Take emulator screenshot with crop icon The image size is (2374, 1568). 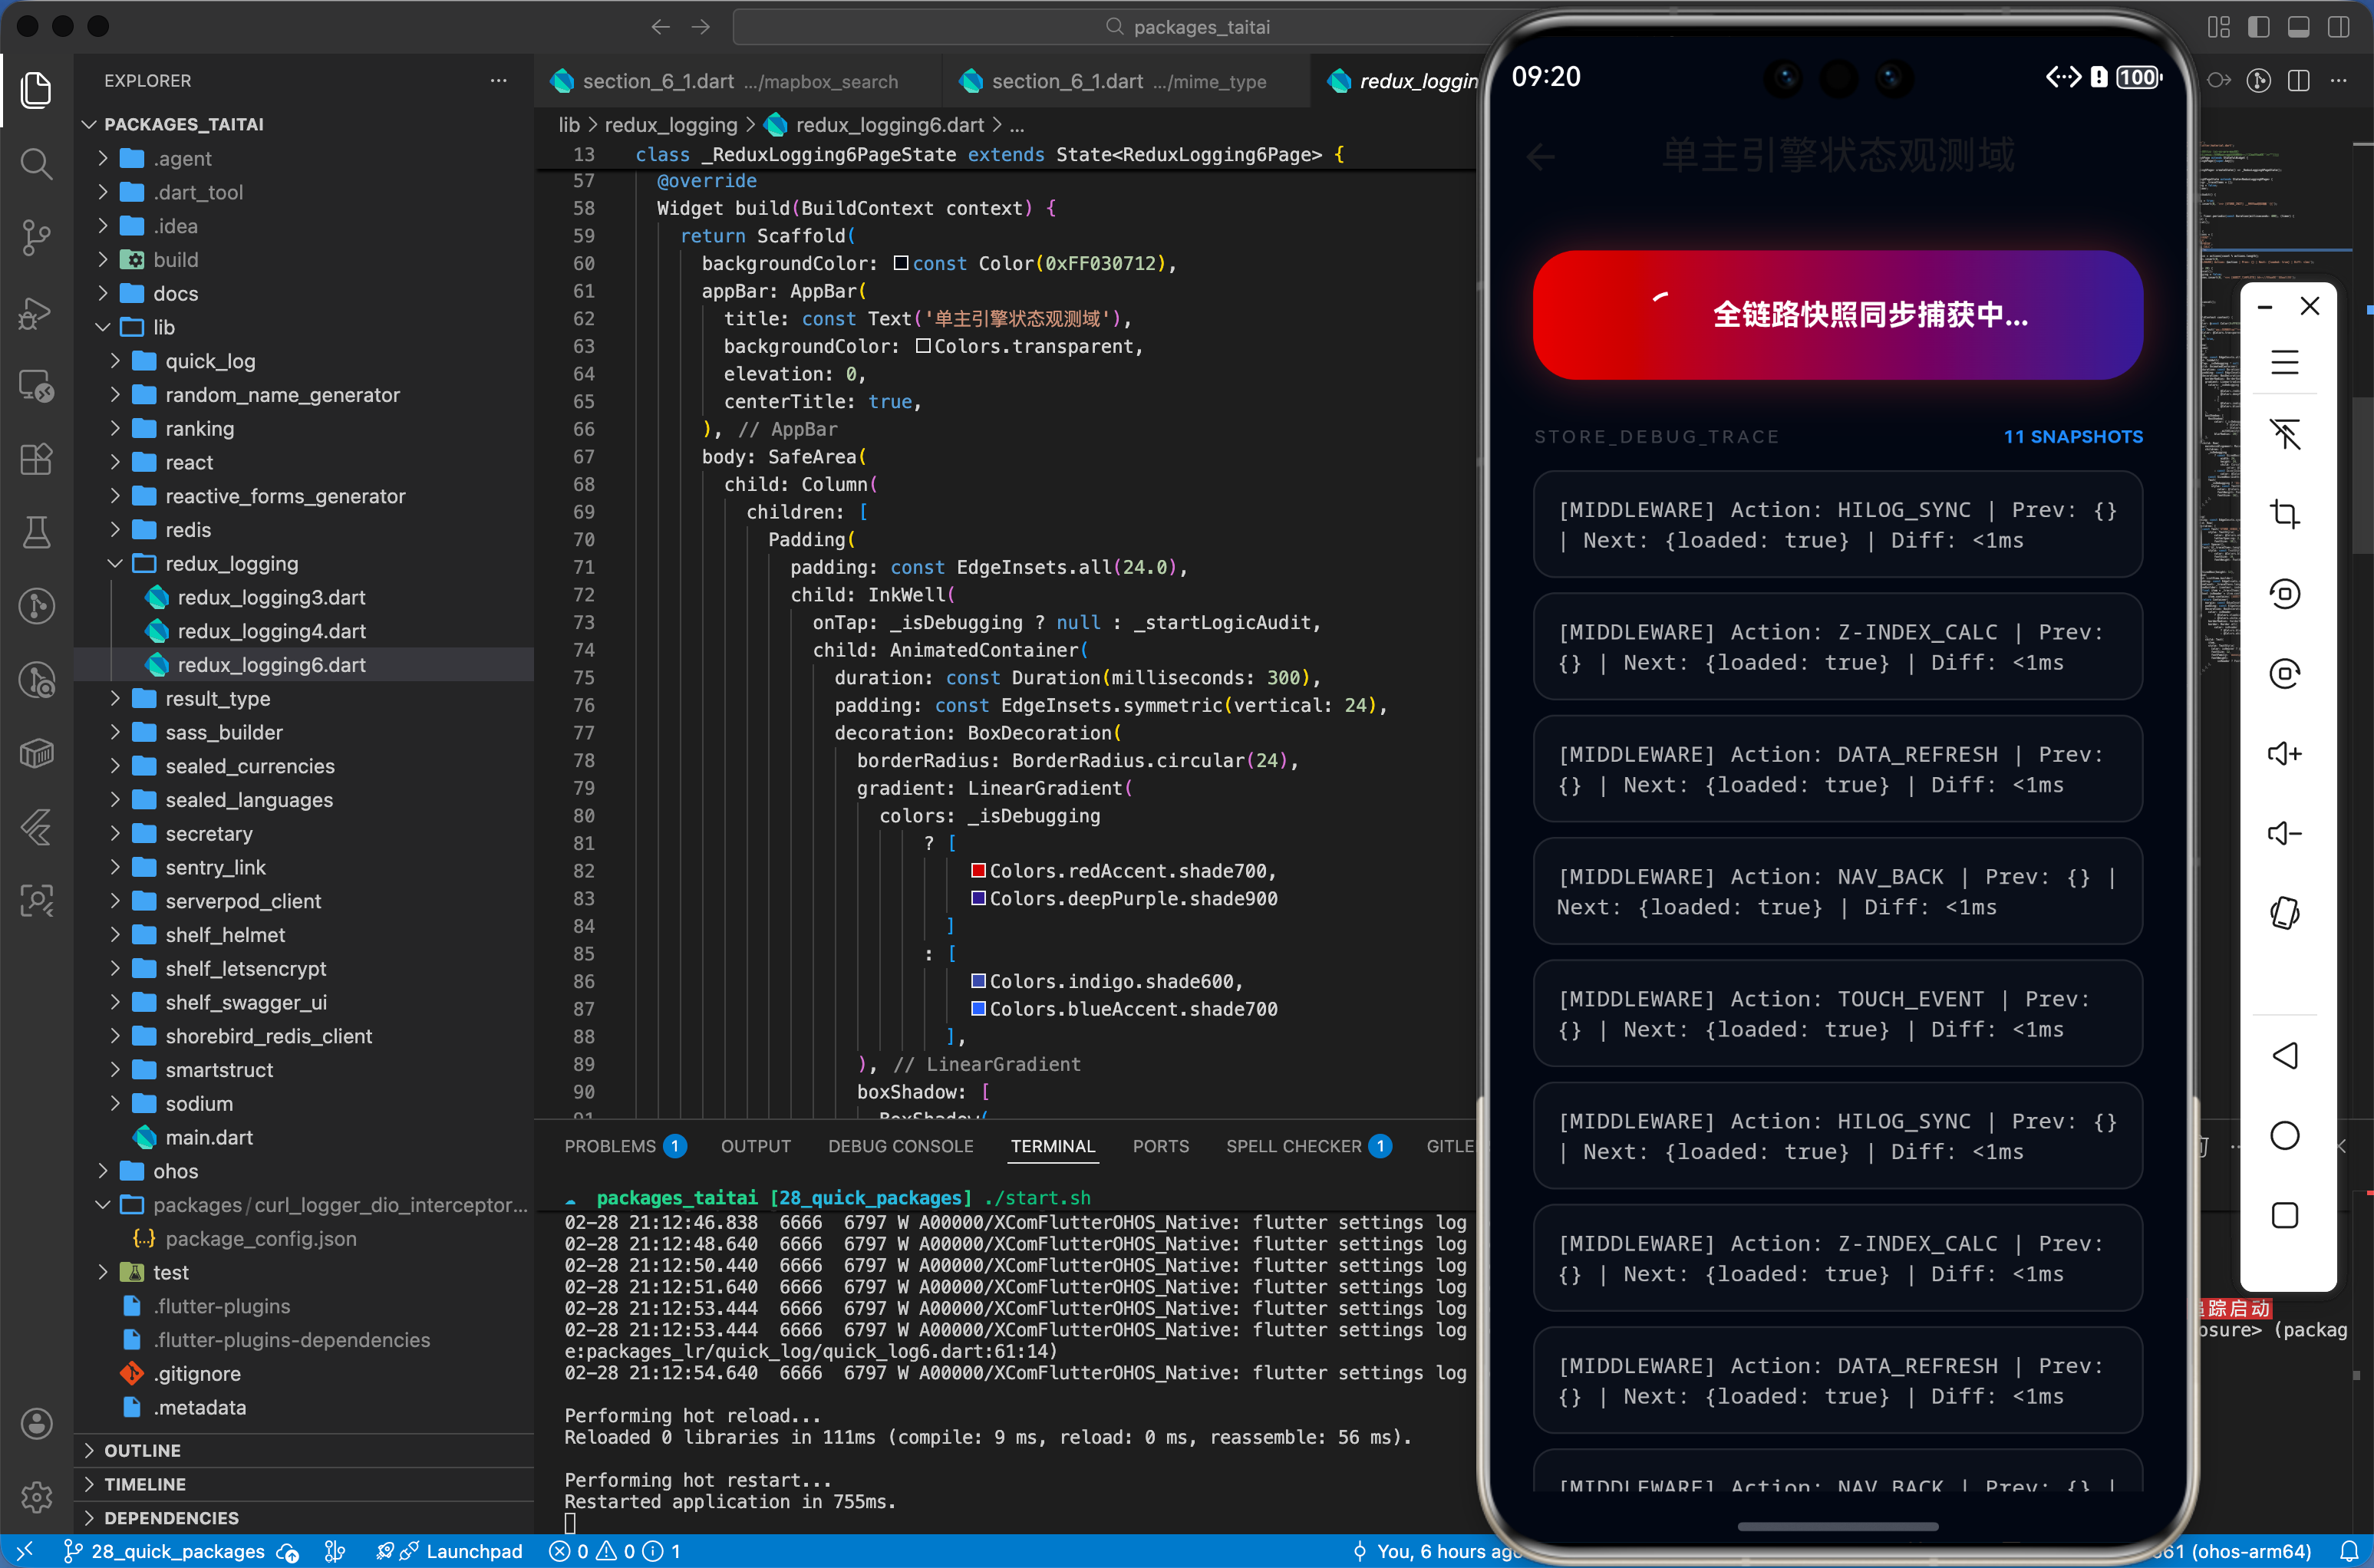tap(2284, 514)
